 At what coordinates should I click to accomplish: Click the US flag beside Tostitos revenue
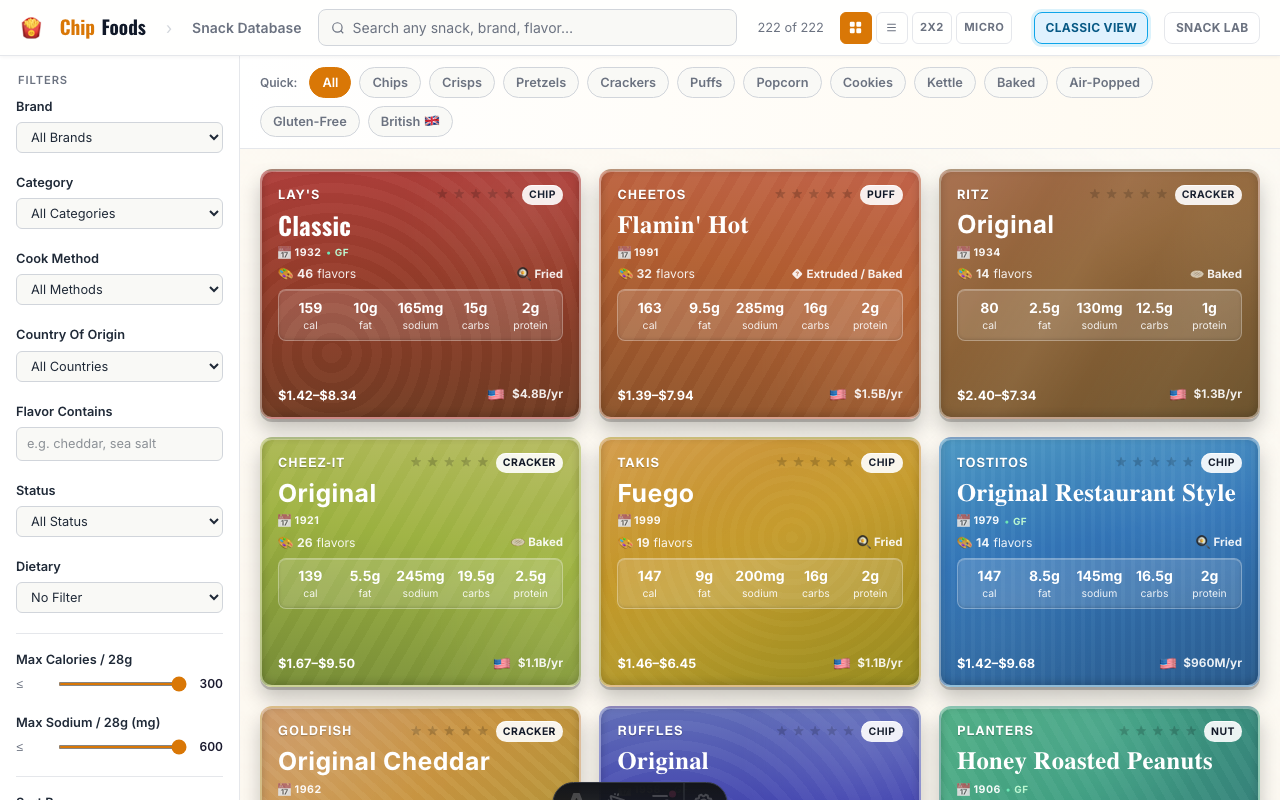coord(1168,663)
